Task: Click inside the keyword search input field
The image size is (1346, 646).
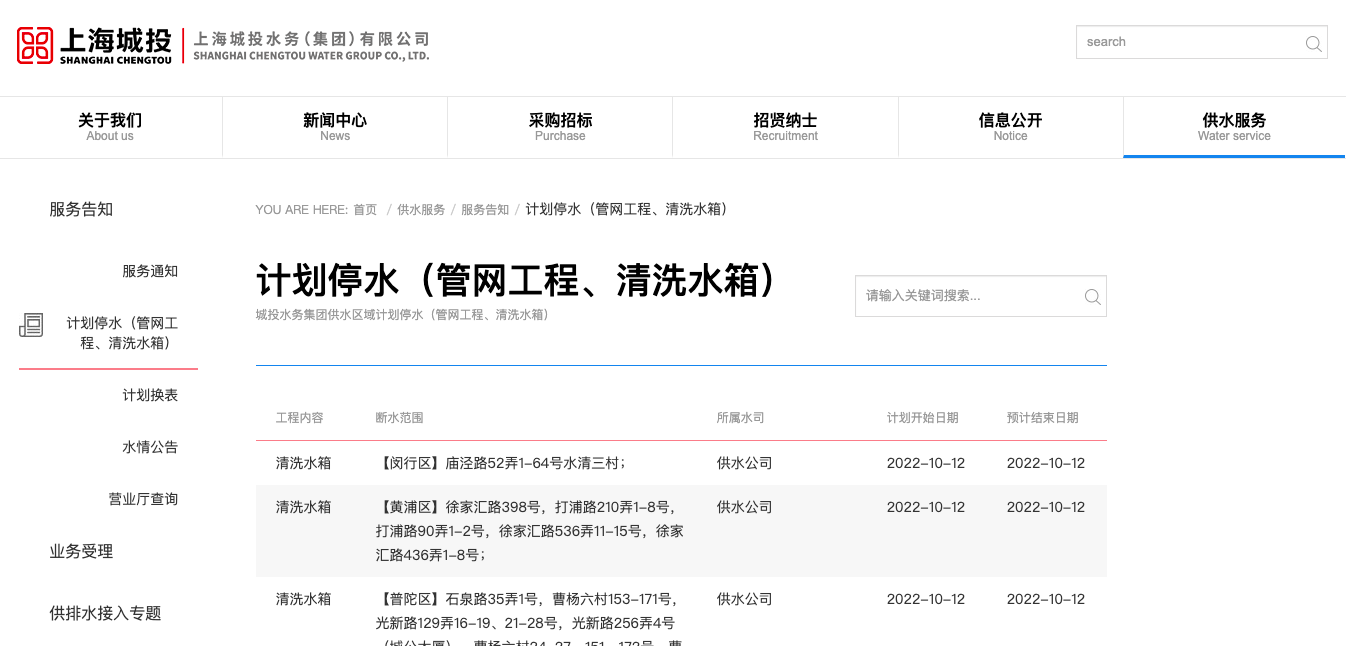Action: [x=960, y=296]
